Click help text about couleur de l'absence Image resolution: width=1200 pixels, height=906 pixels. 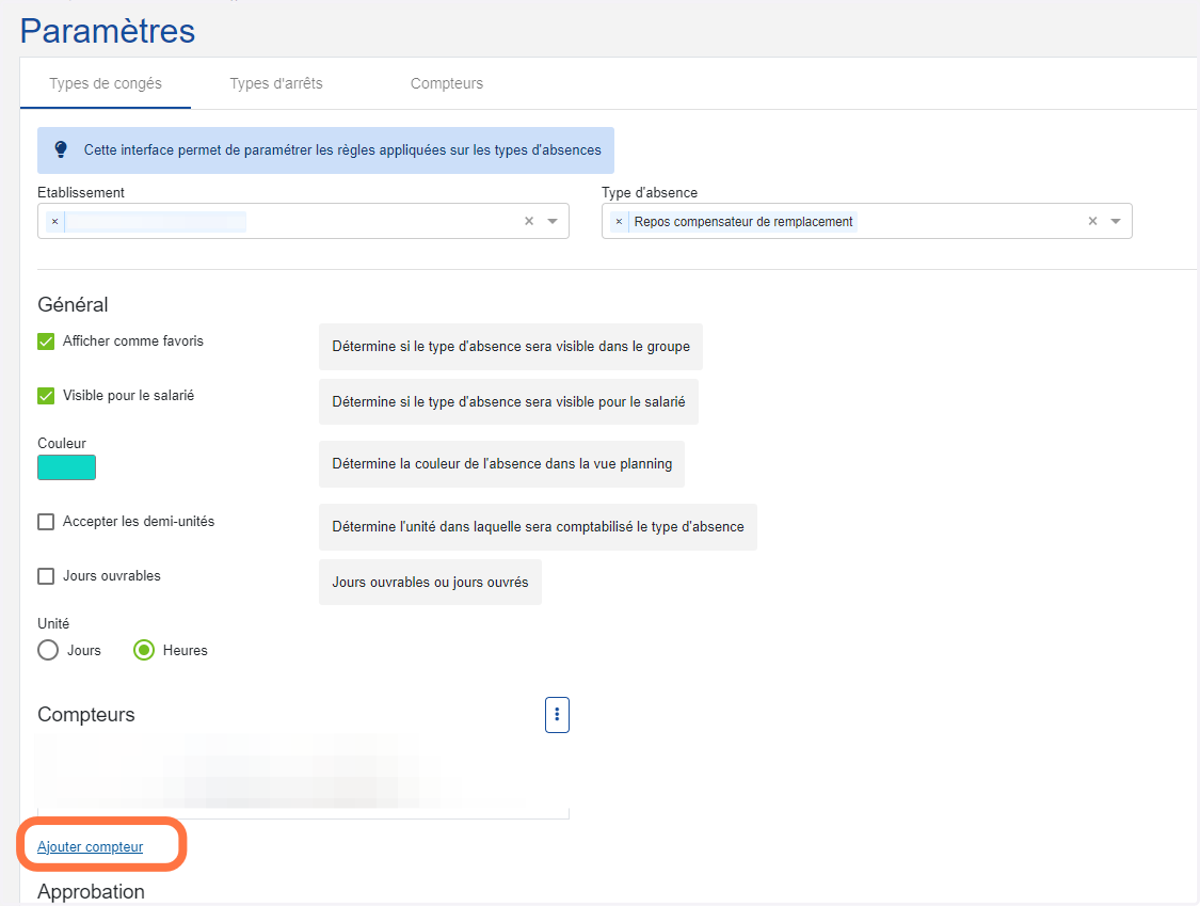point(502,464)
